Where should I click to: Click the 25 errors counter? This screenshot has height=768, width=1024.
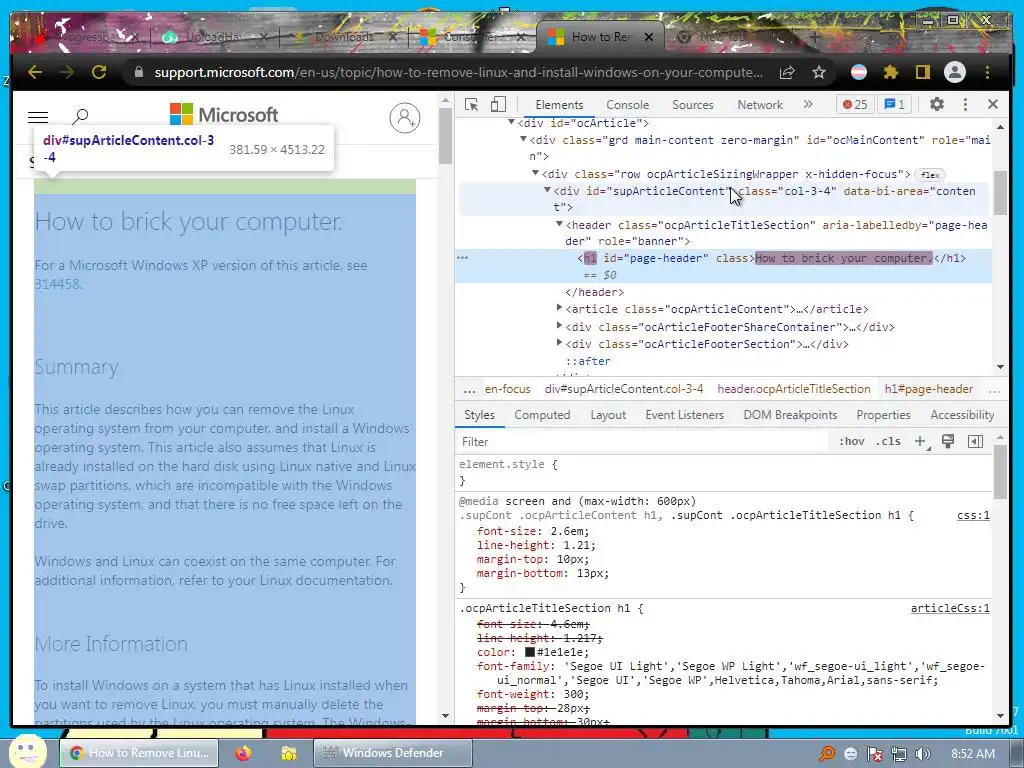pos(855,104)
